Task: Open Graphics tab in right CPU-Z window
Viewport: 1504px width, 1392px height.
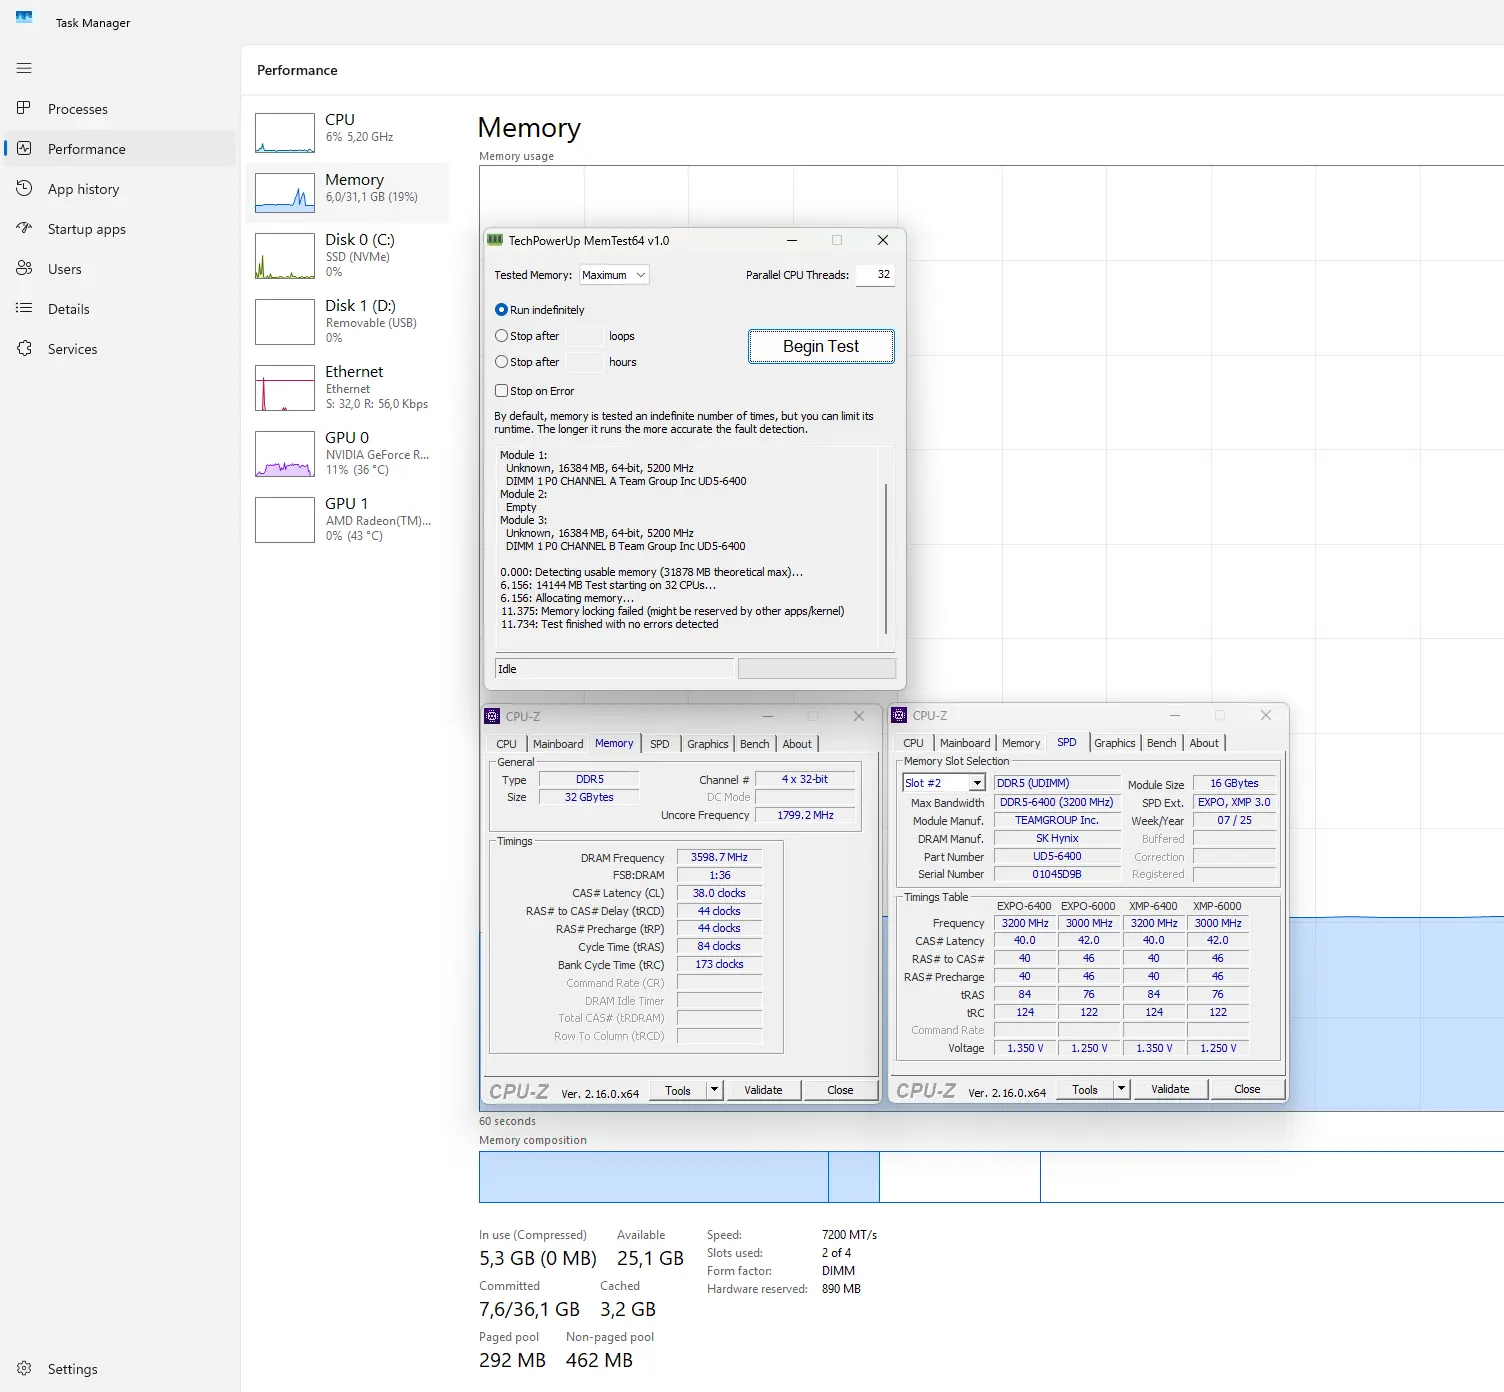Action: pyautogui.click(x=1114, y=743)
